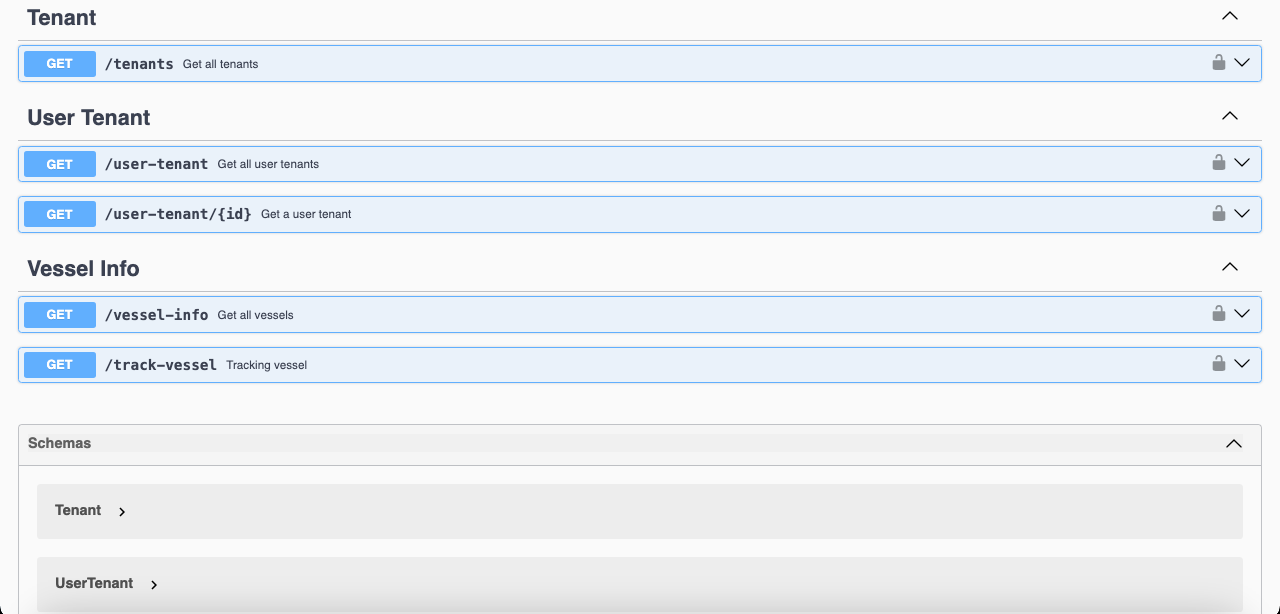Click authorization lock for /user-tenant endpoint

click(1218, 163)
